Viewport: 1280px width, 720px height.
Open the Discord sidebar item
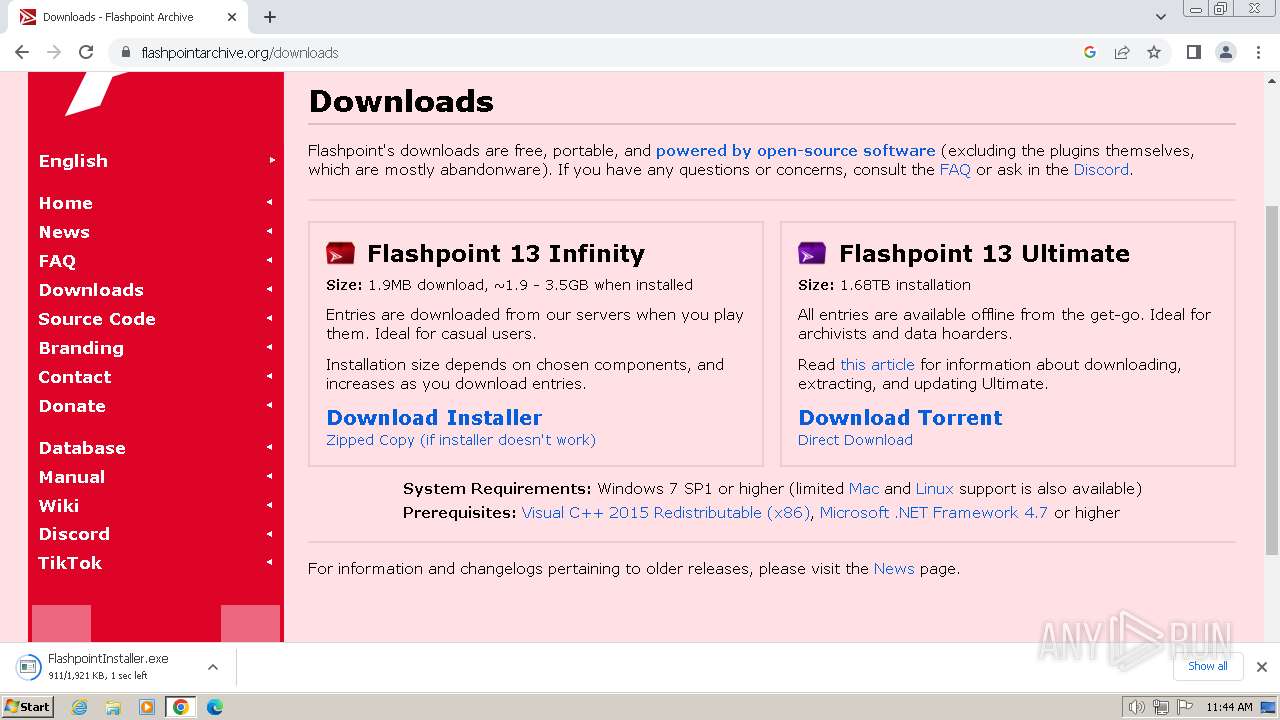click(155, 534)
